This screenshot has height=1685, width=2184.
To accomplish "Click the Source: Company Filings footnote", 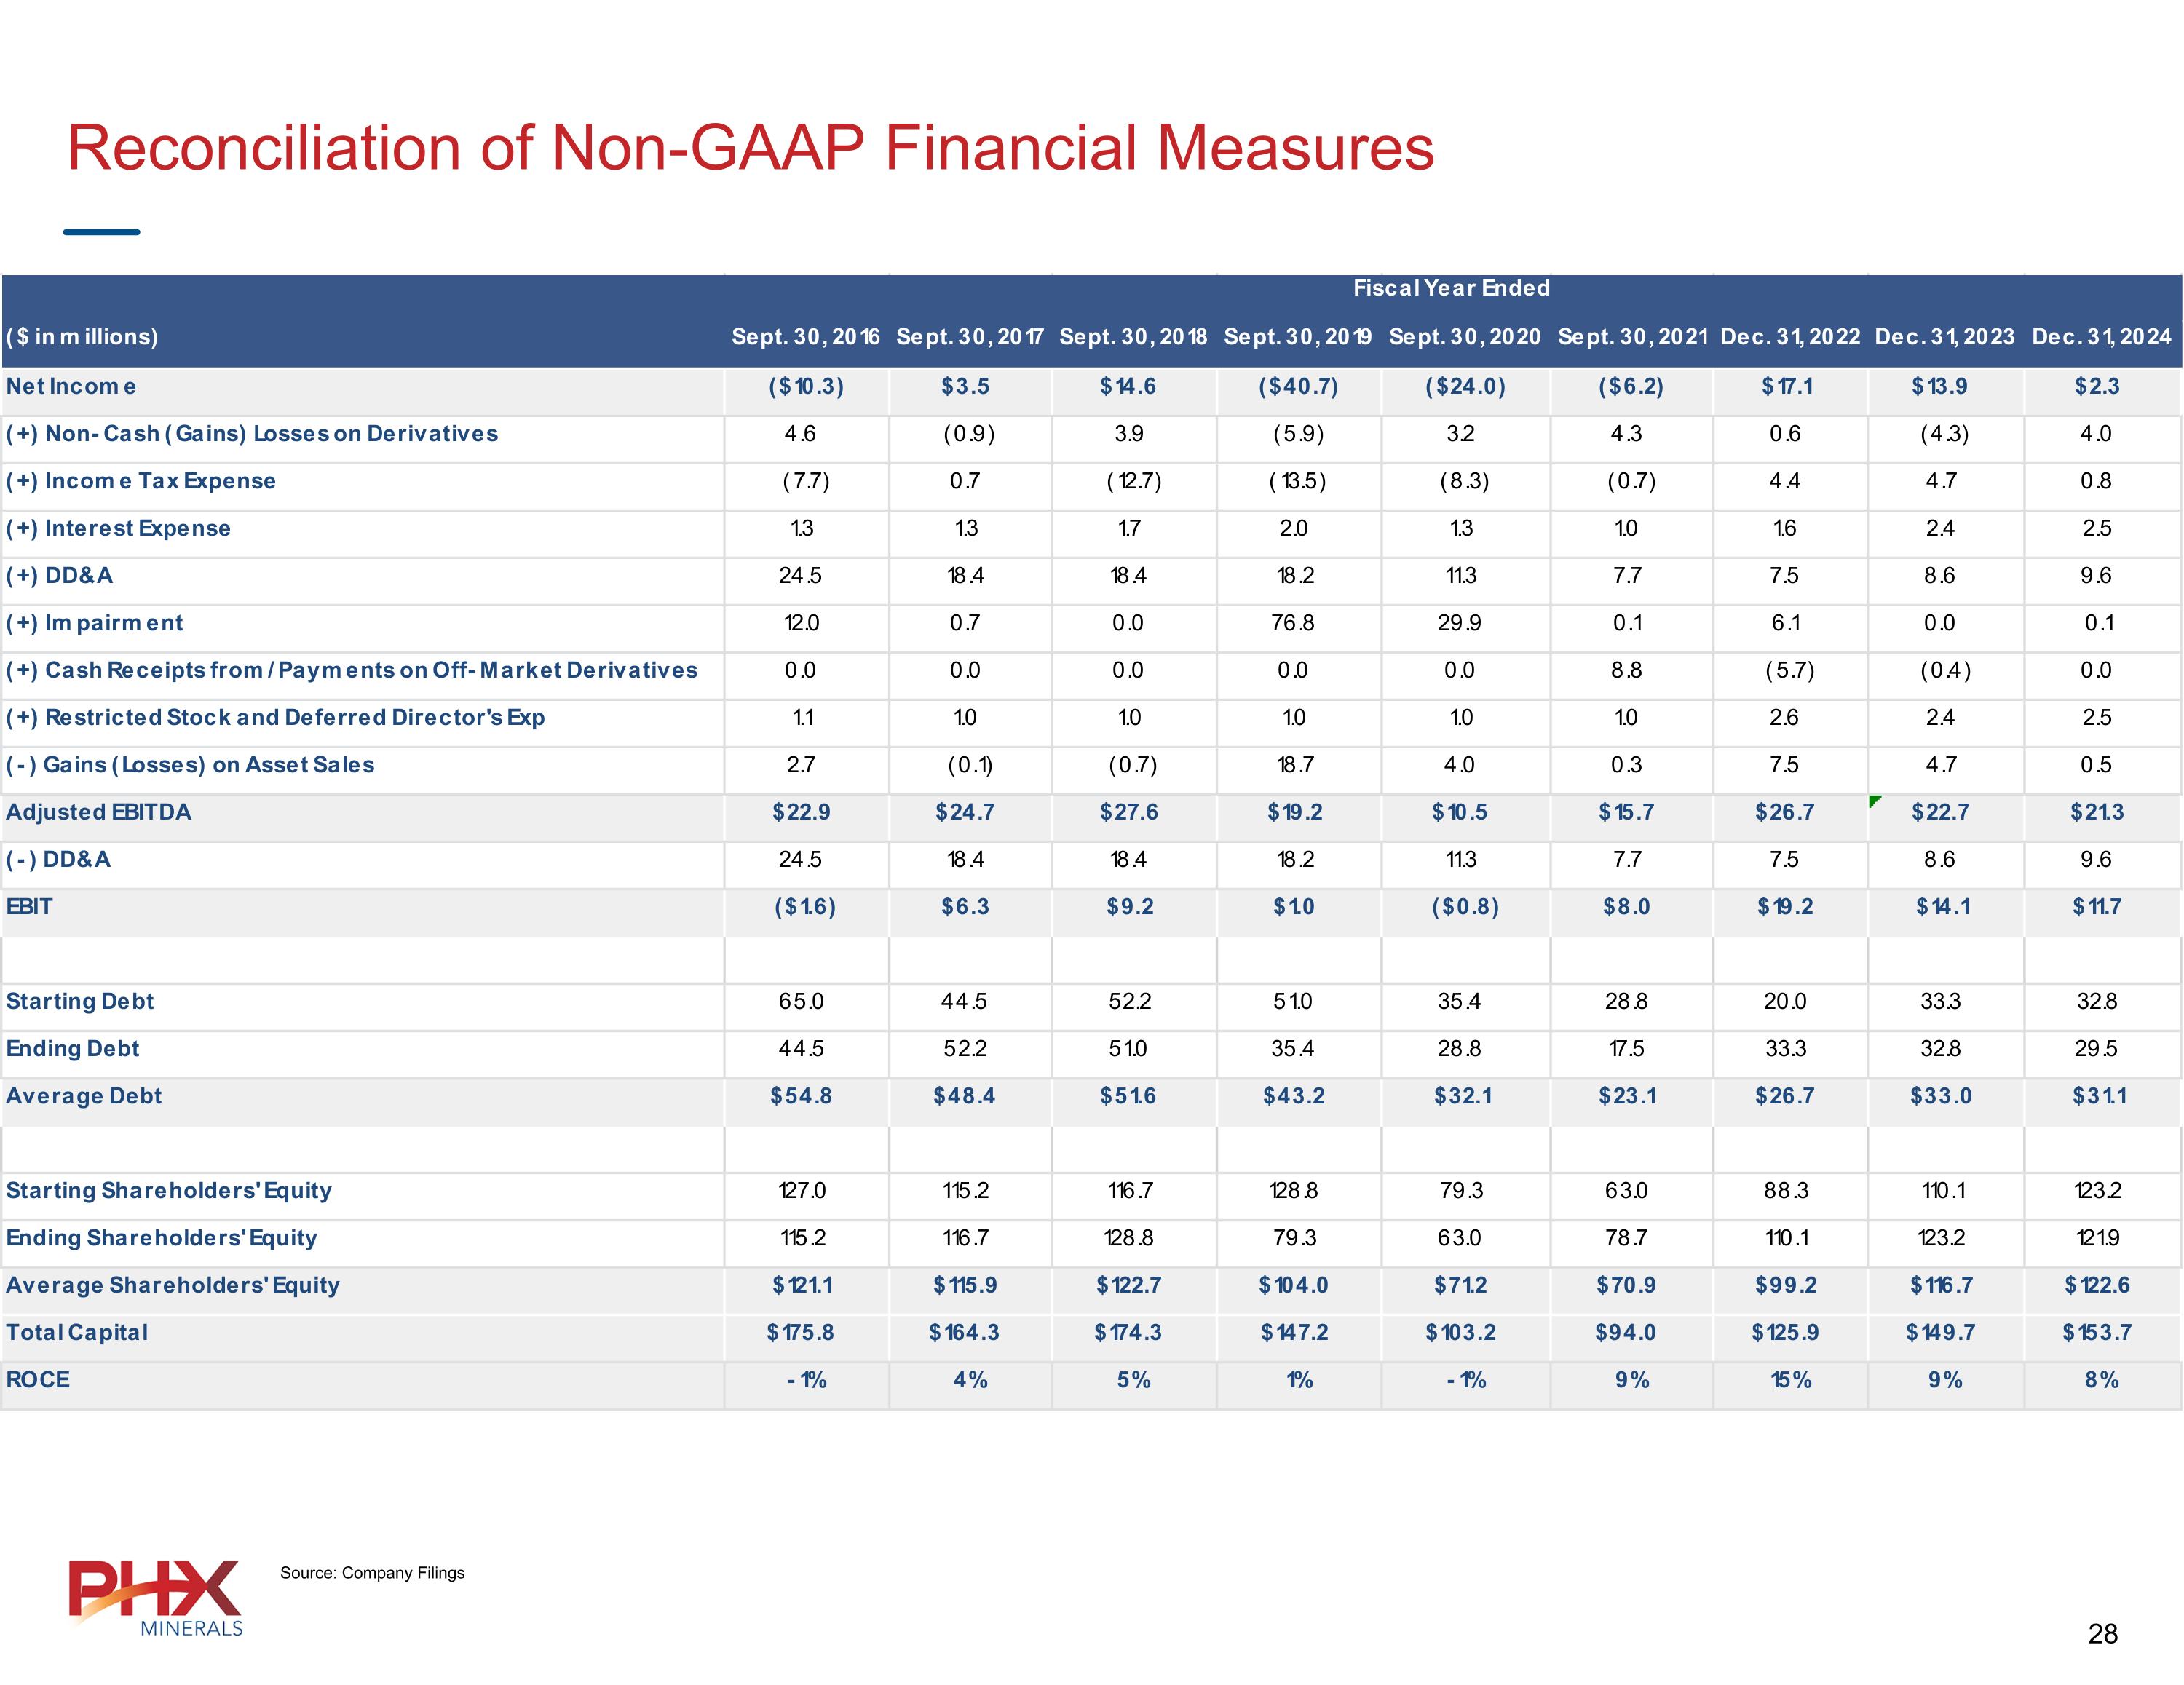I will coord(372,1572).
